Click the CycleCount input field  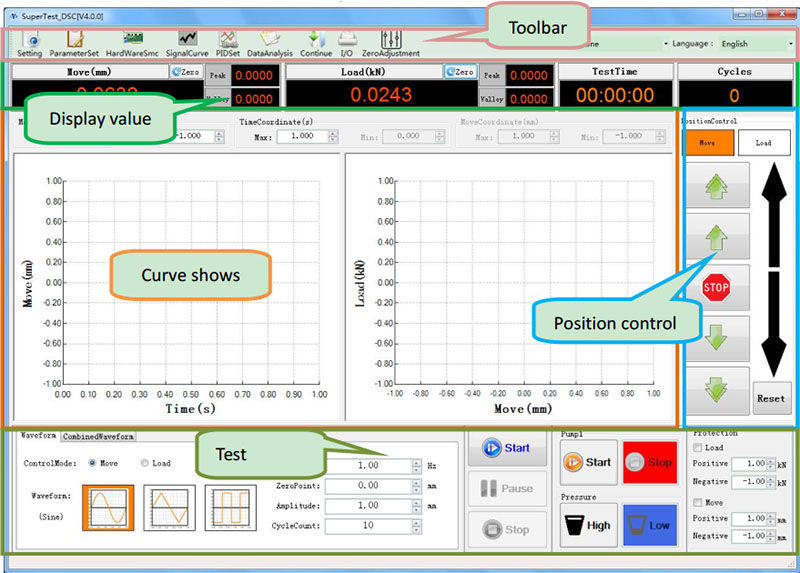click(370, 525)
